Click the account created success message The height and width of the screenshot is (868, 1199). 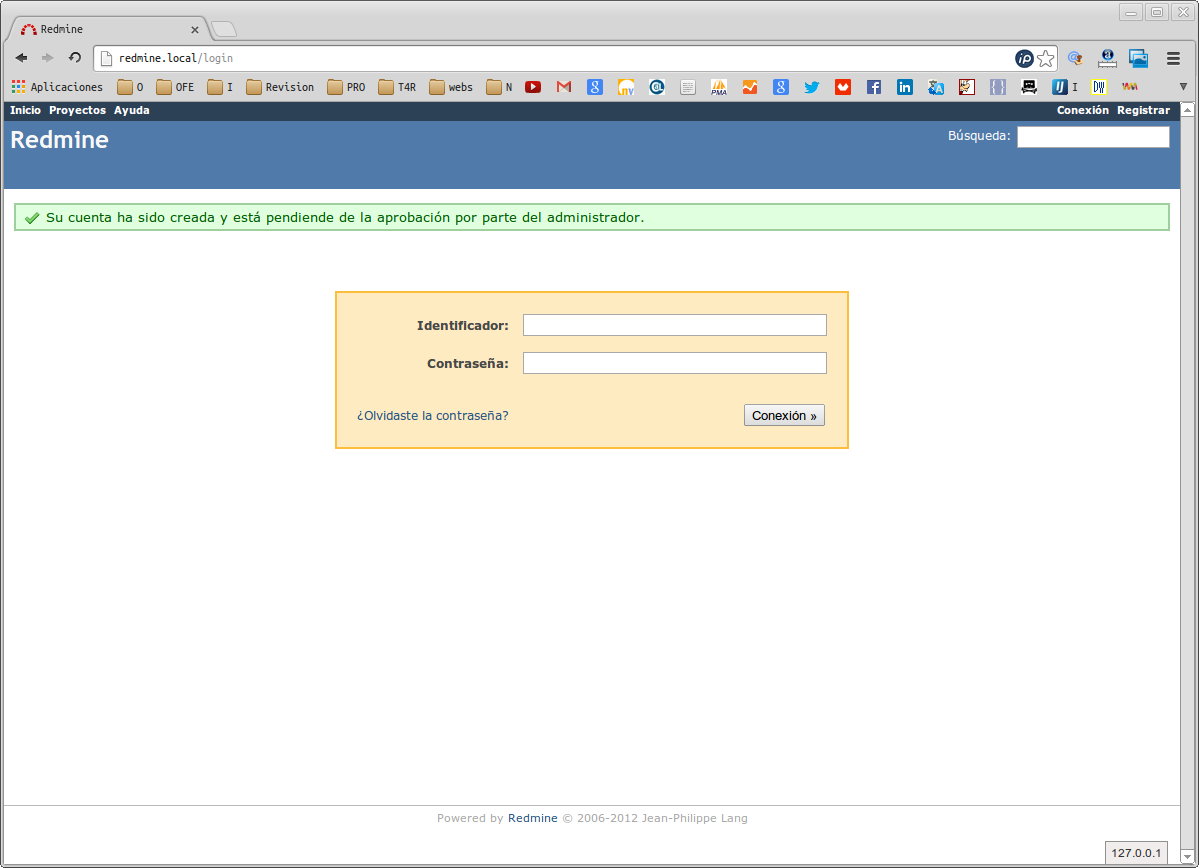coord(592,217)
